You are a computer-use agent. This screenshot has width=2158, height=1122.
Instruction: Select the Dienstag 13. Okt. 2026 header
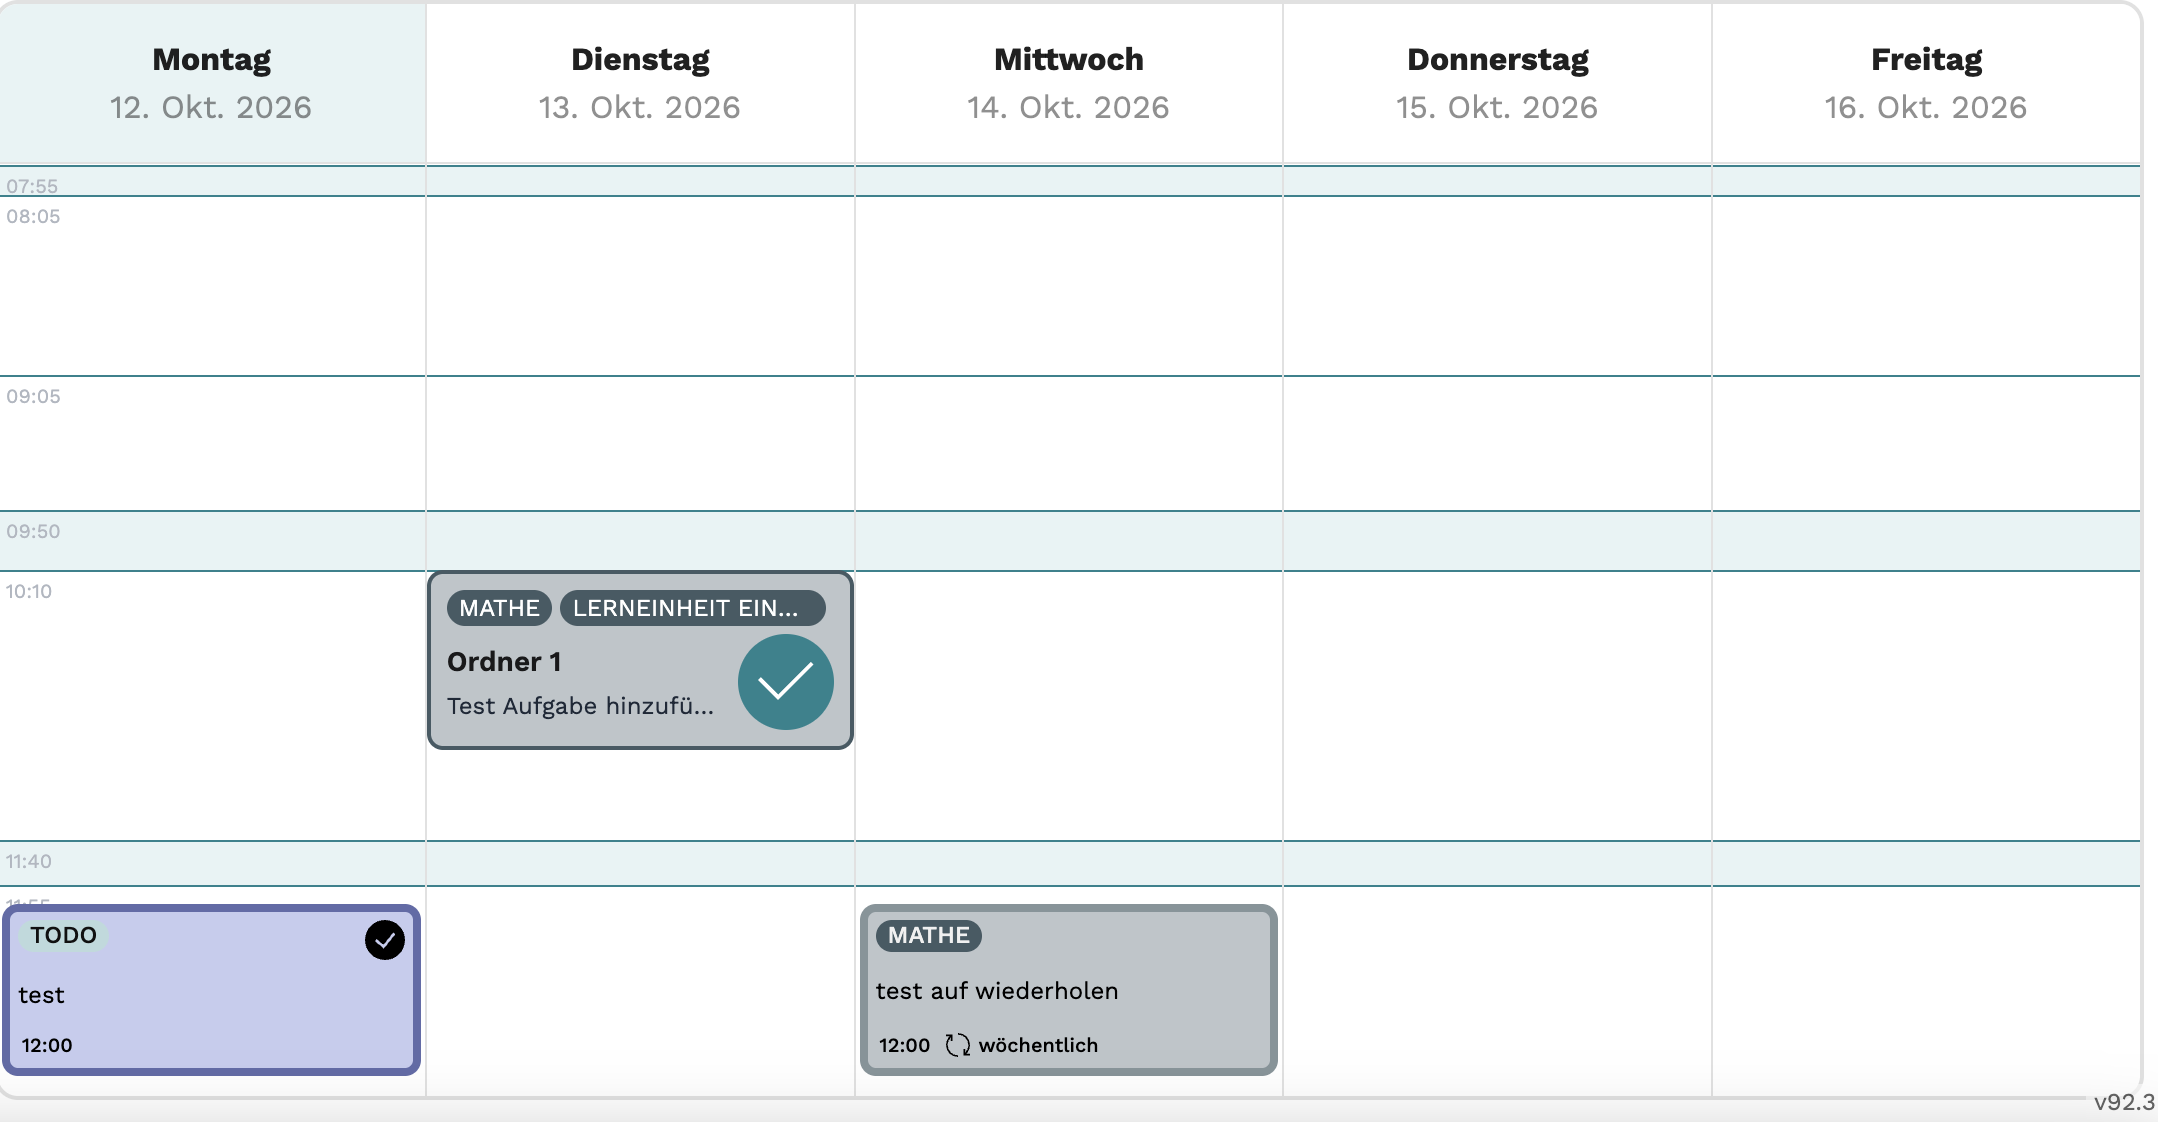coord(640,83)
